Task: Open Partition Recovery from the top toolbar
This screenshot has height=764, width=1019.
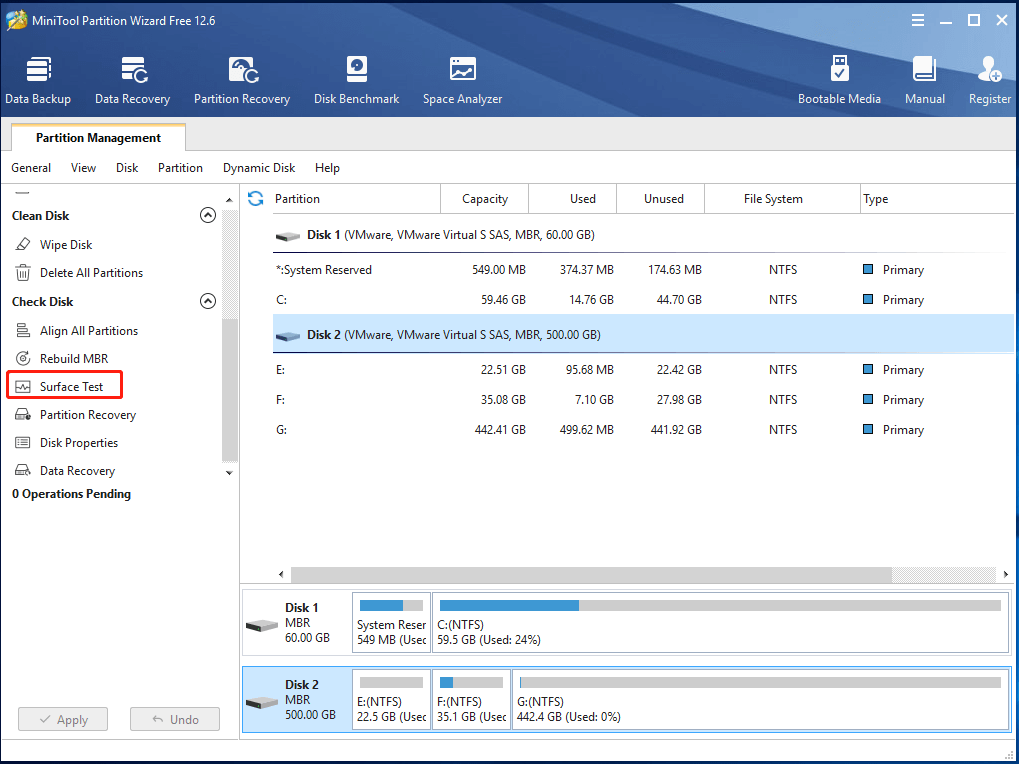Action: coord(242,81)
